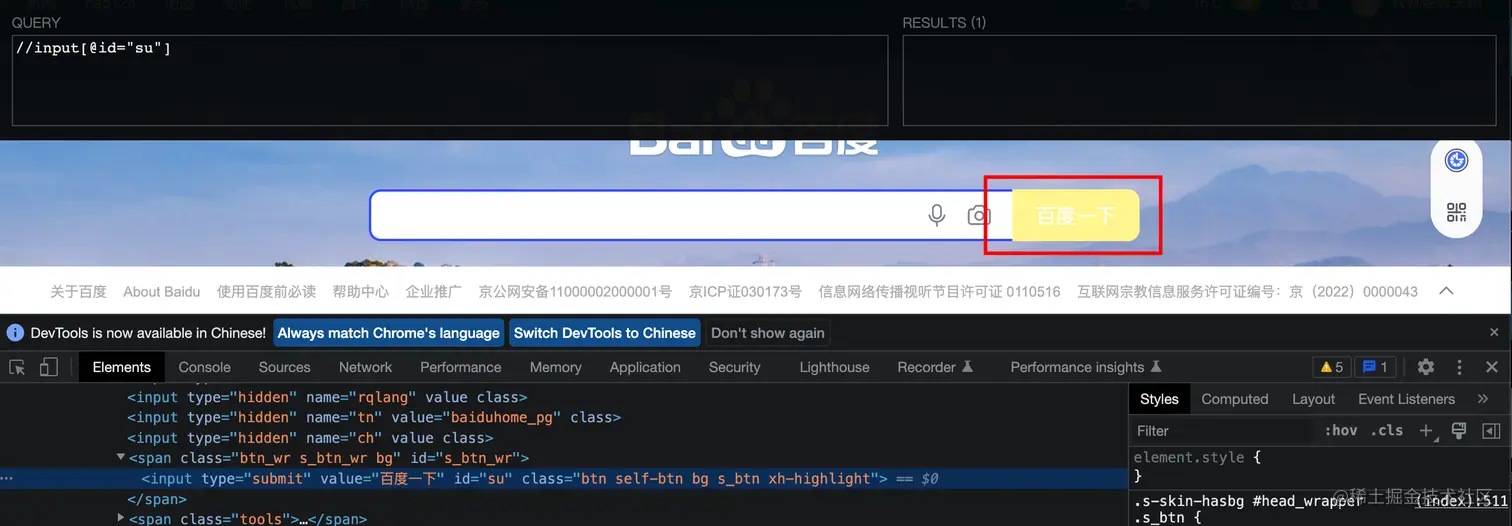This screenshot has height=526, width=1512.
Task: Focus the Styles Filter input
Action: tap(1222, 430)
